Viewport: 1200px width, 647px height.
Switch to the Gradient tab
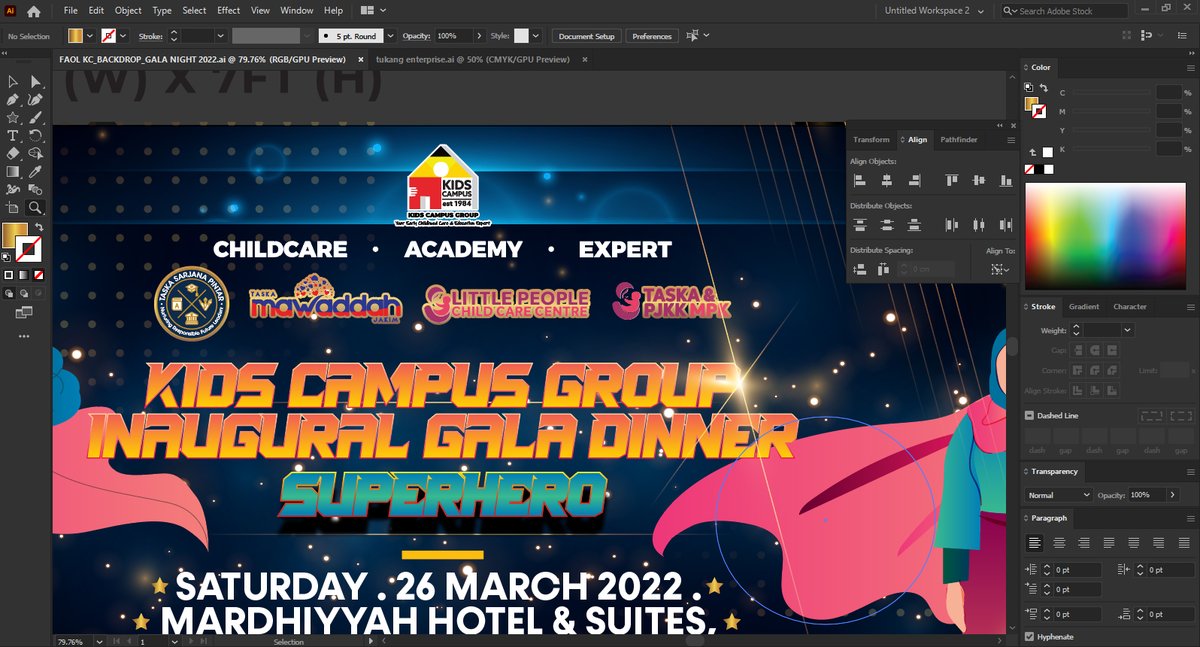(x=1084, y=307)
